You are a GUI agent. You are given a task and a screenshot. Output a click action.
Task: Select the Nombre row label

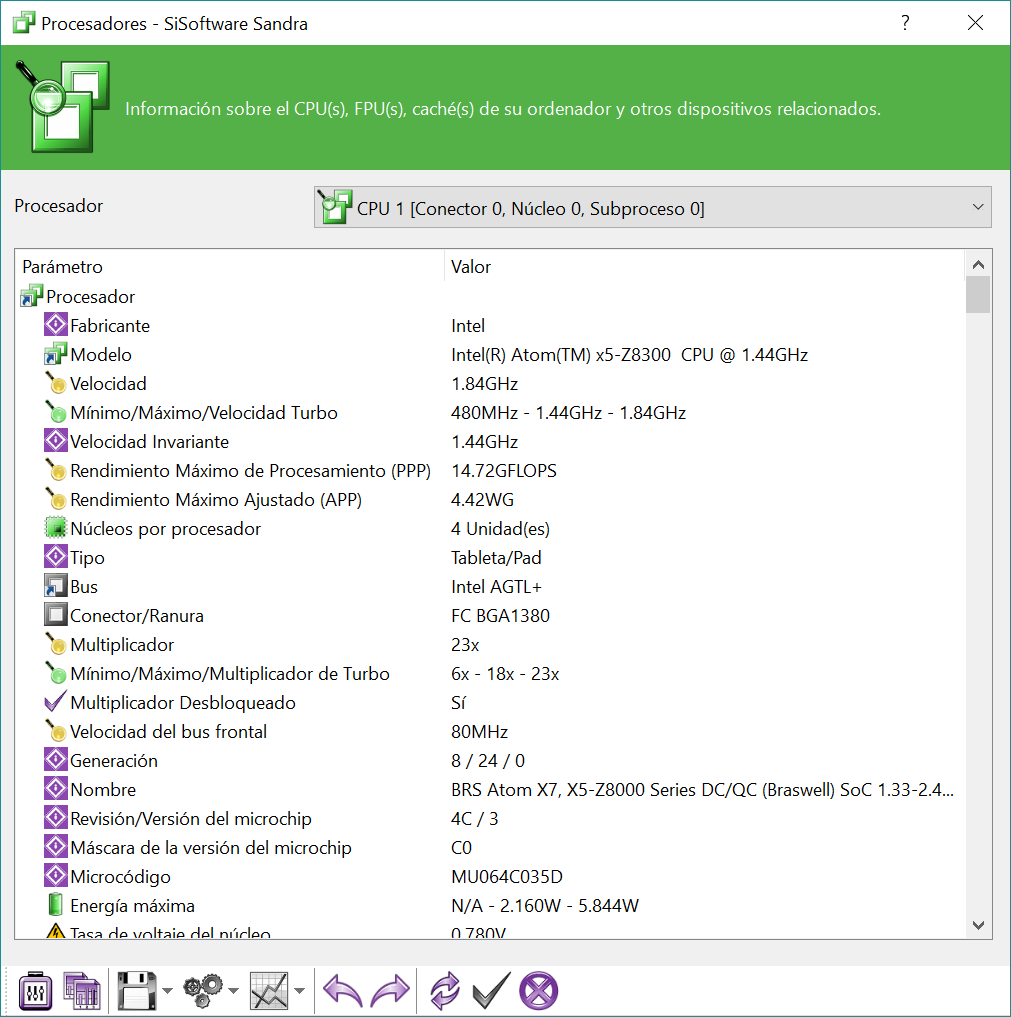click(x=103, y=790)
